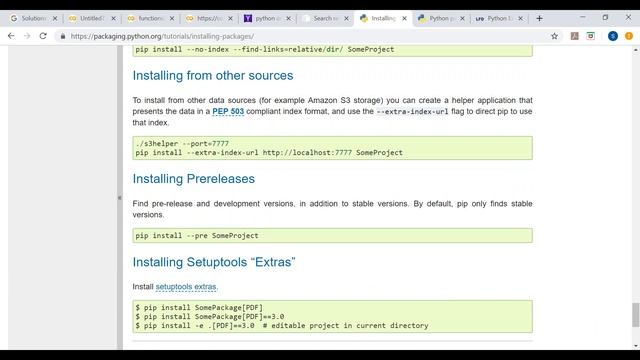
Task: Click the 'pip install SomePackage[PDF]==3.0' line
Action: (x=210, y=317)
